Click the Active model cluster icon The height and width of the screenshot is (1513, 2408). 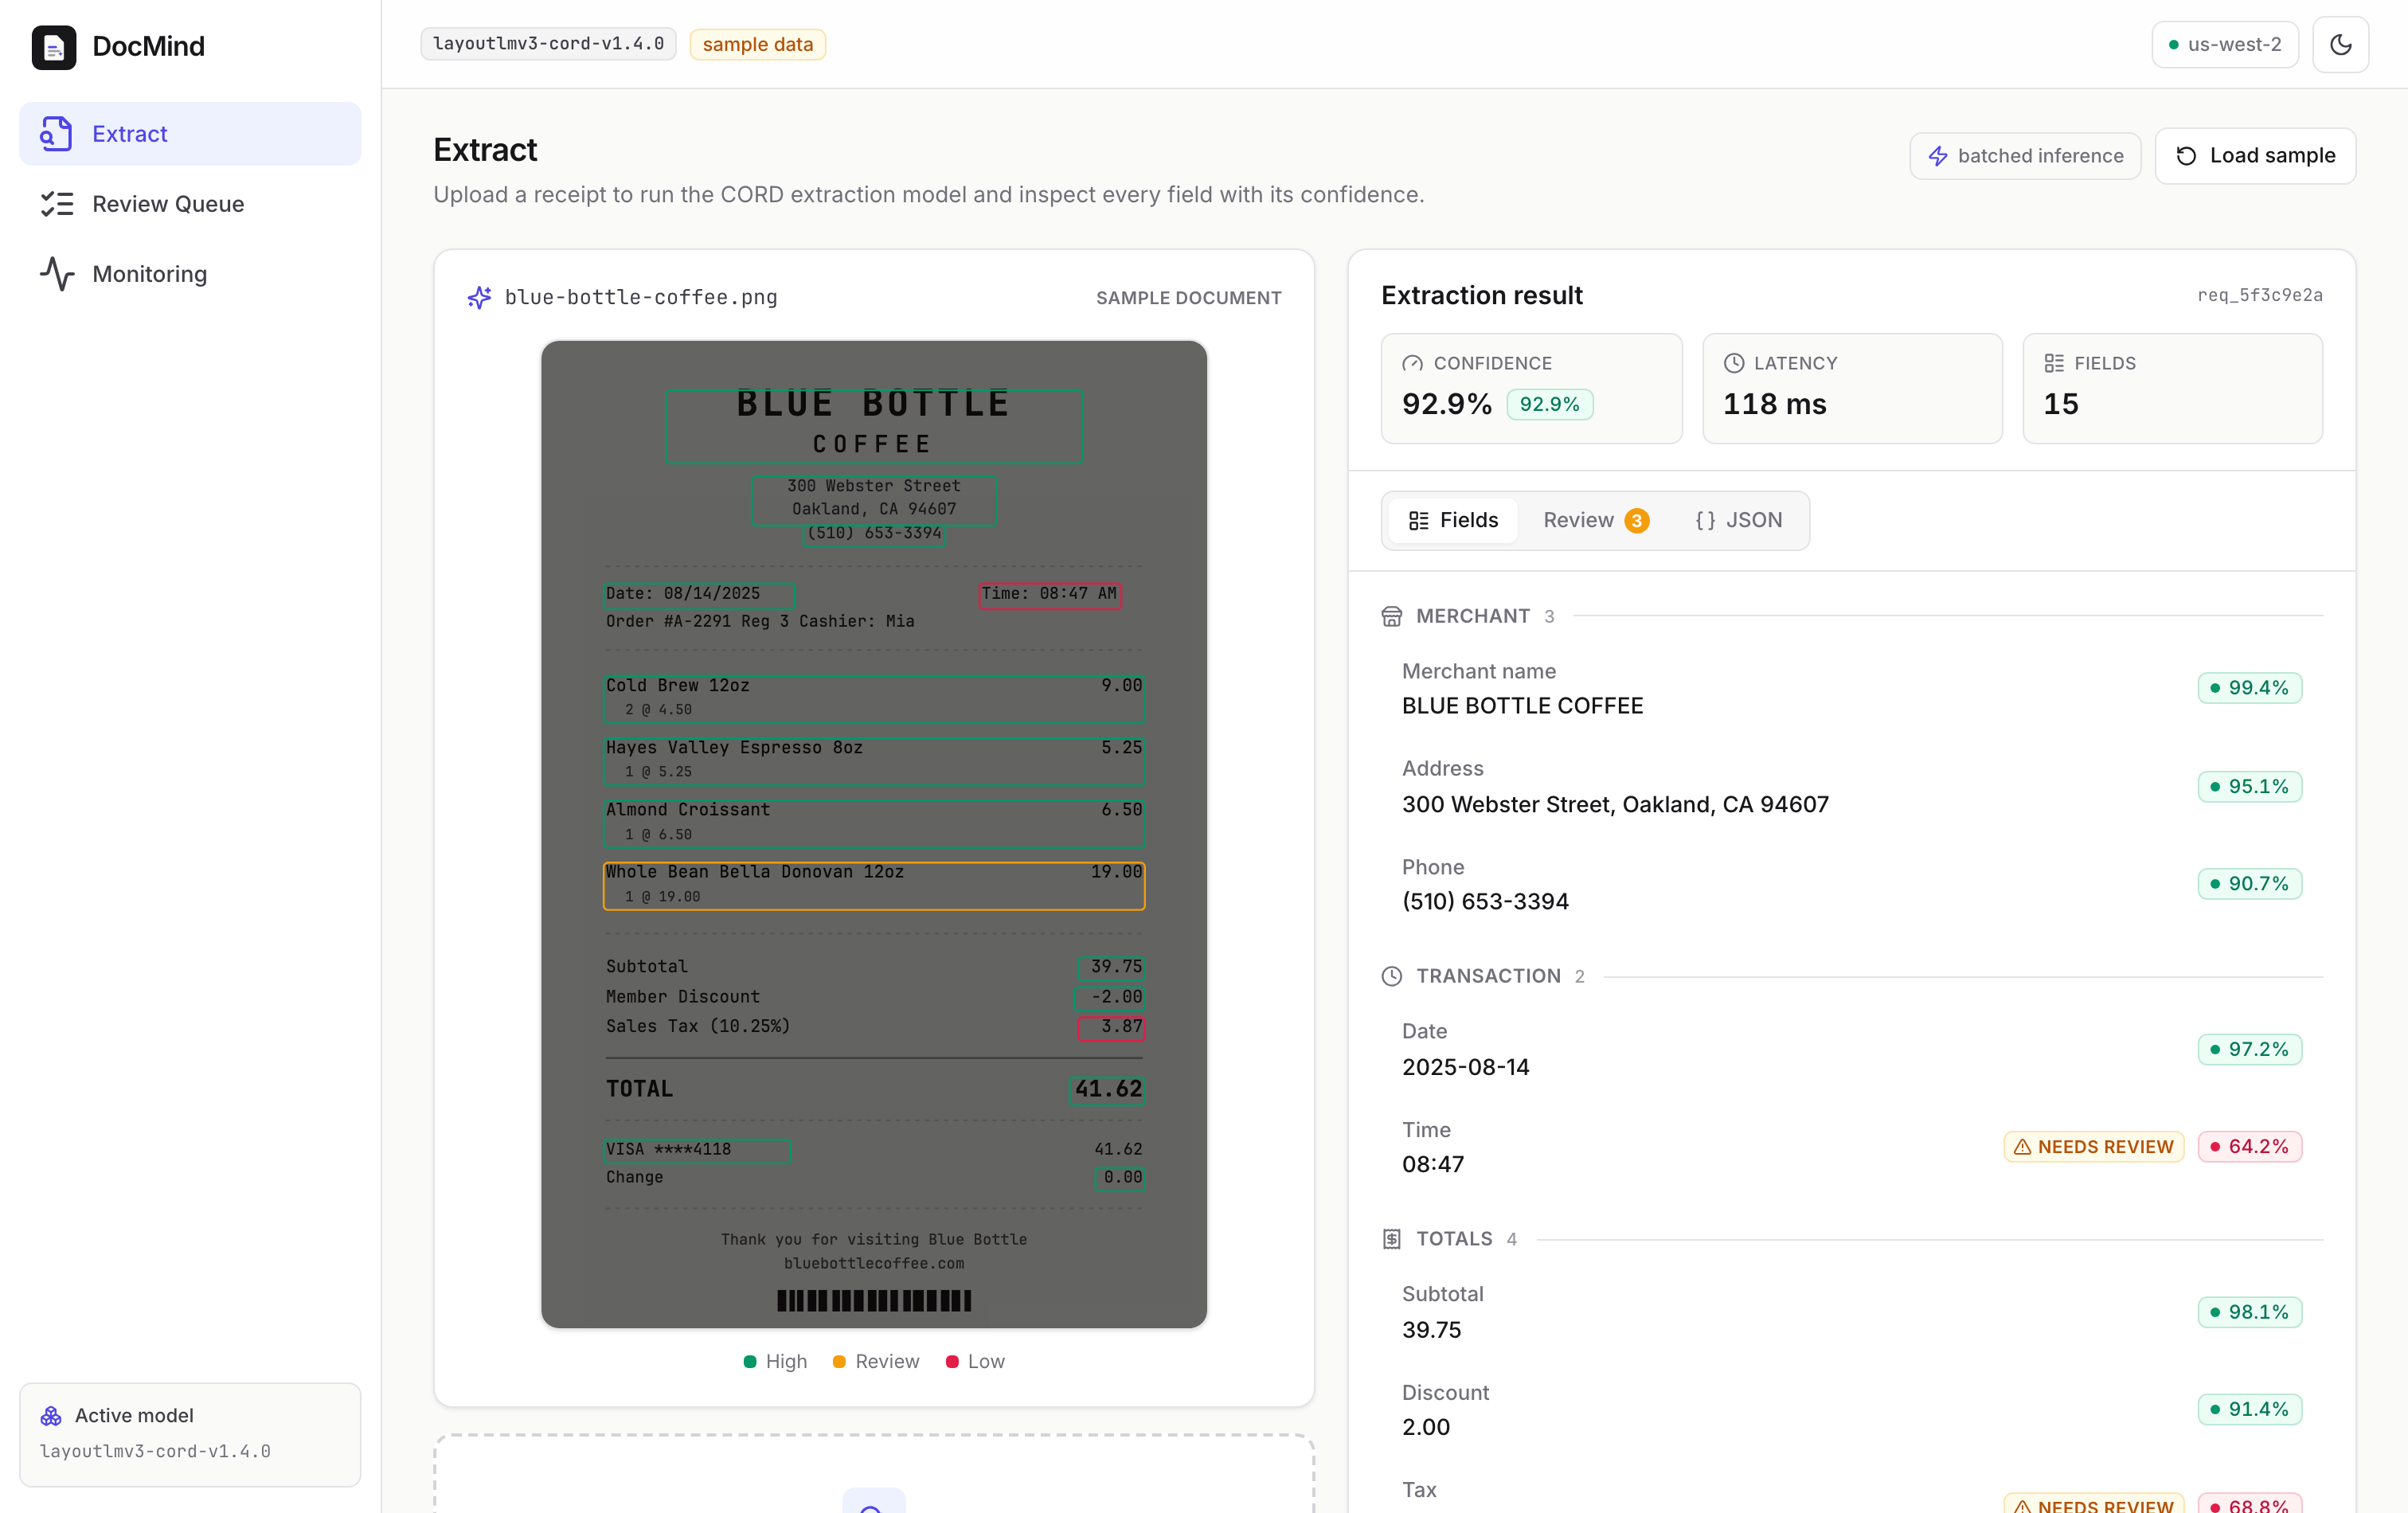click(50, 1415)
